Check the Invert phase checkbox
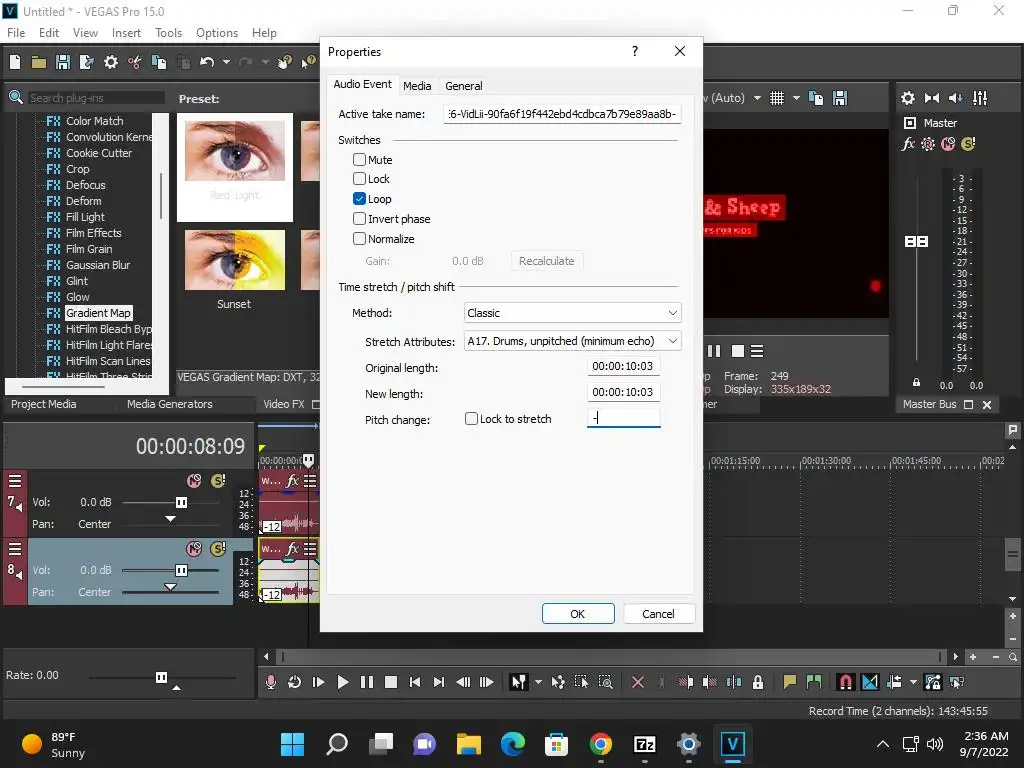This screenshot has width=1024, height=768. (359, 218)
